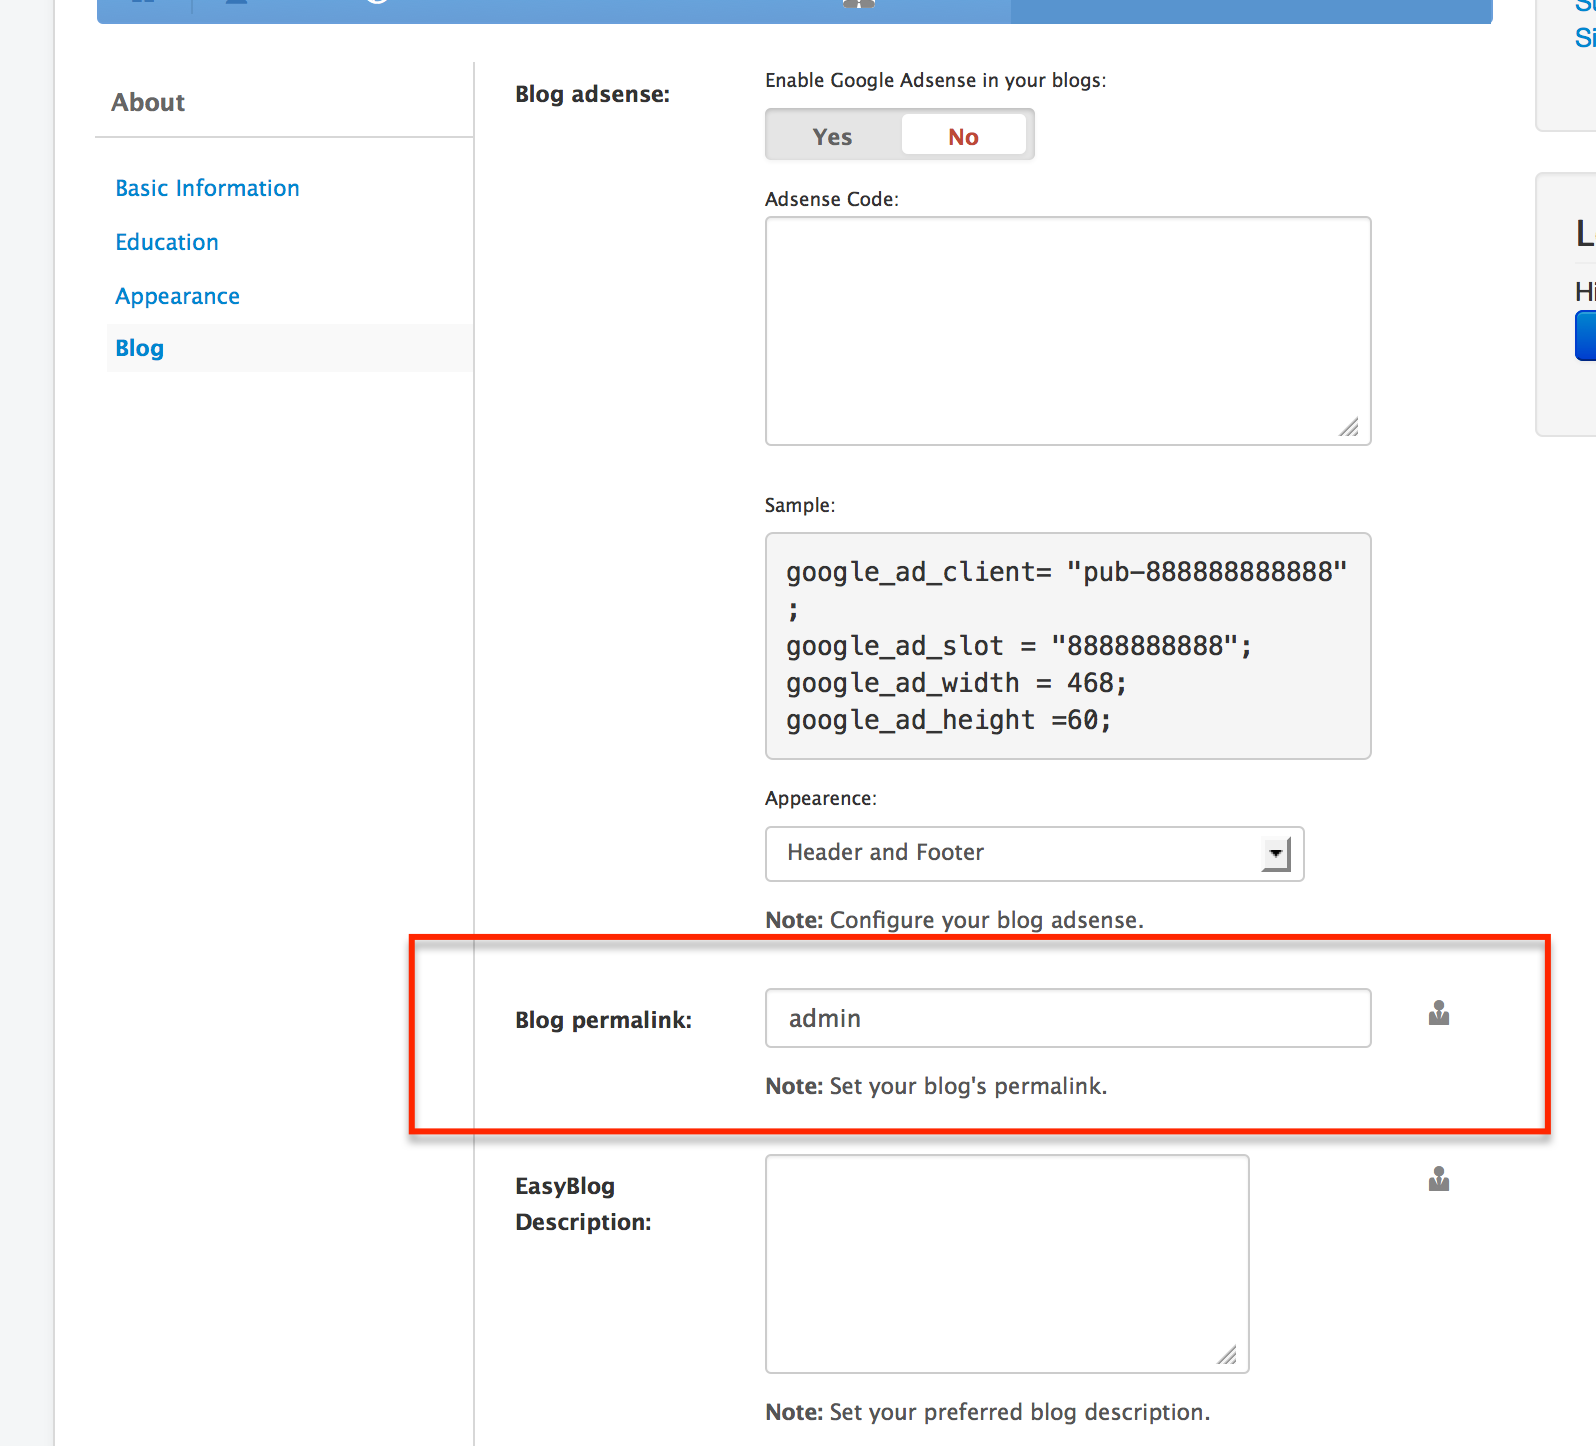Viewport: 1596px width, 1446px height.
Task: Select No for Google Adsense
Action: click(963, 137)
